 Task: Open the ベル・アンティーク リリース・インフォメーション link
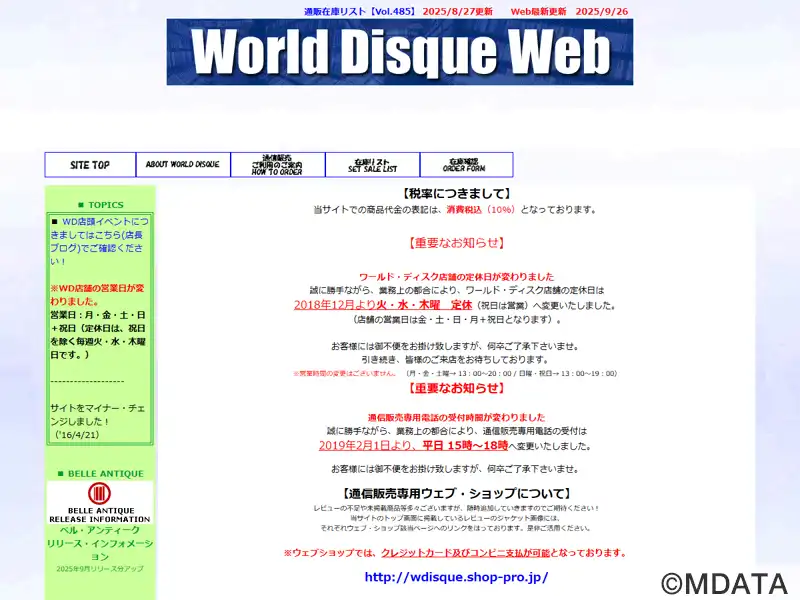[x=100, y=543]
